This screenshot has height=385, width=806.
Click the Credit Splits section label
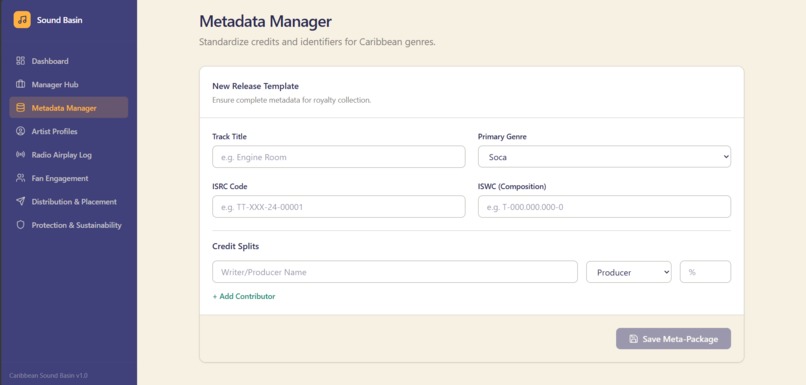point(235,246)
